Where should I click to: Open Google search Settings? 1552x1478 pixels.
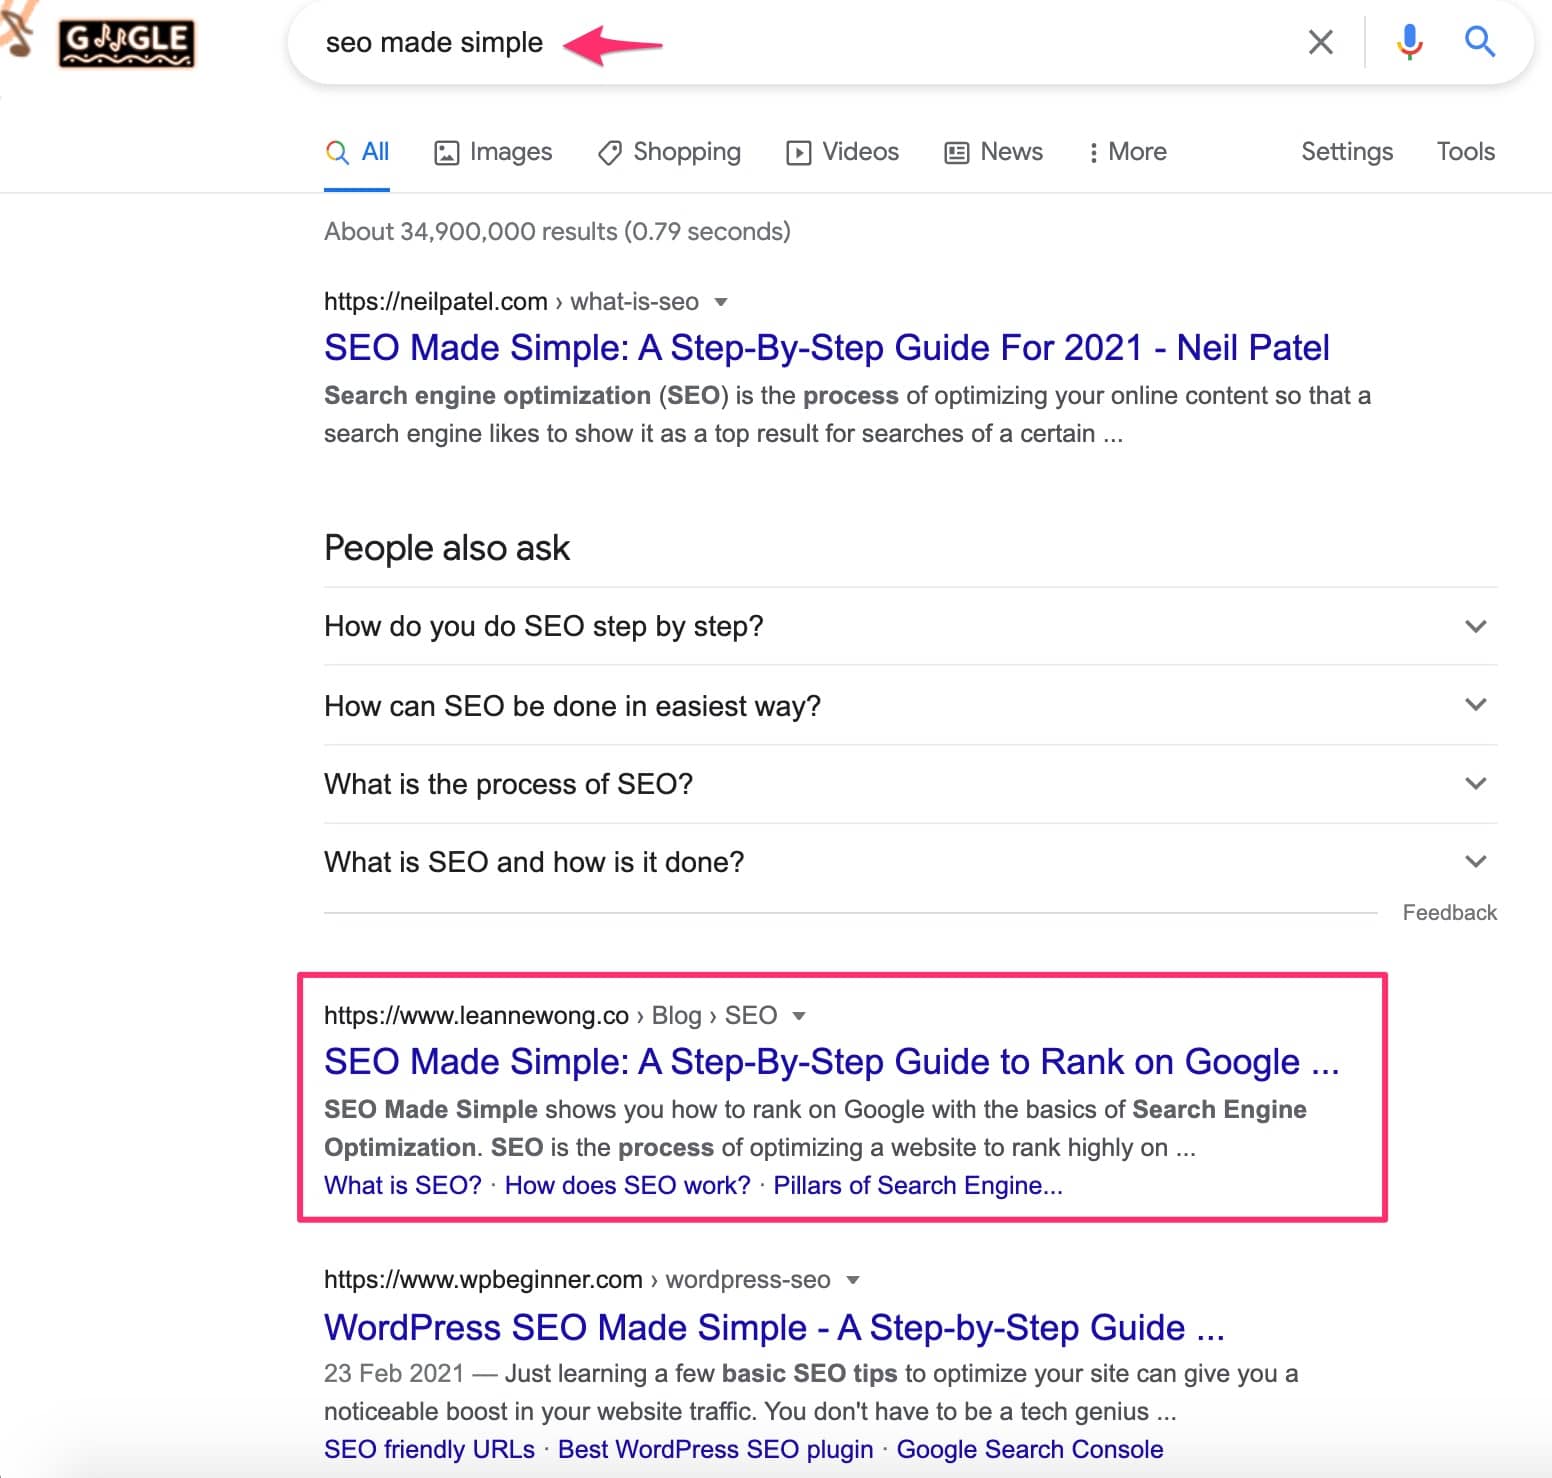click(1347, 152)
